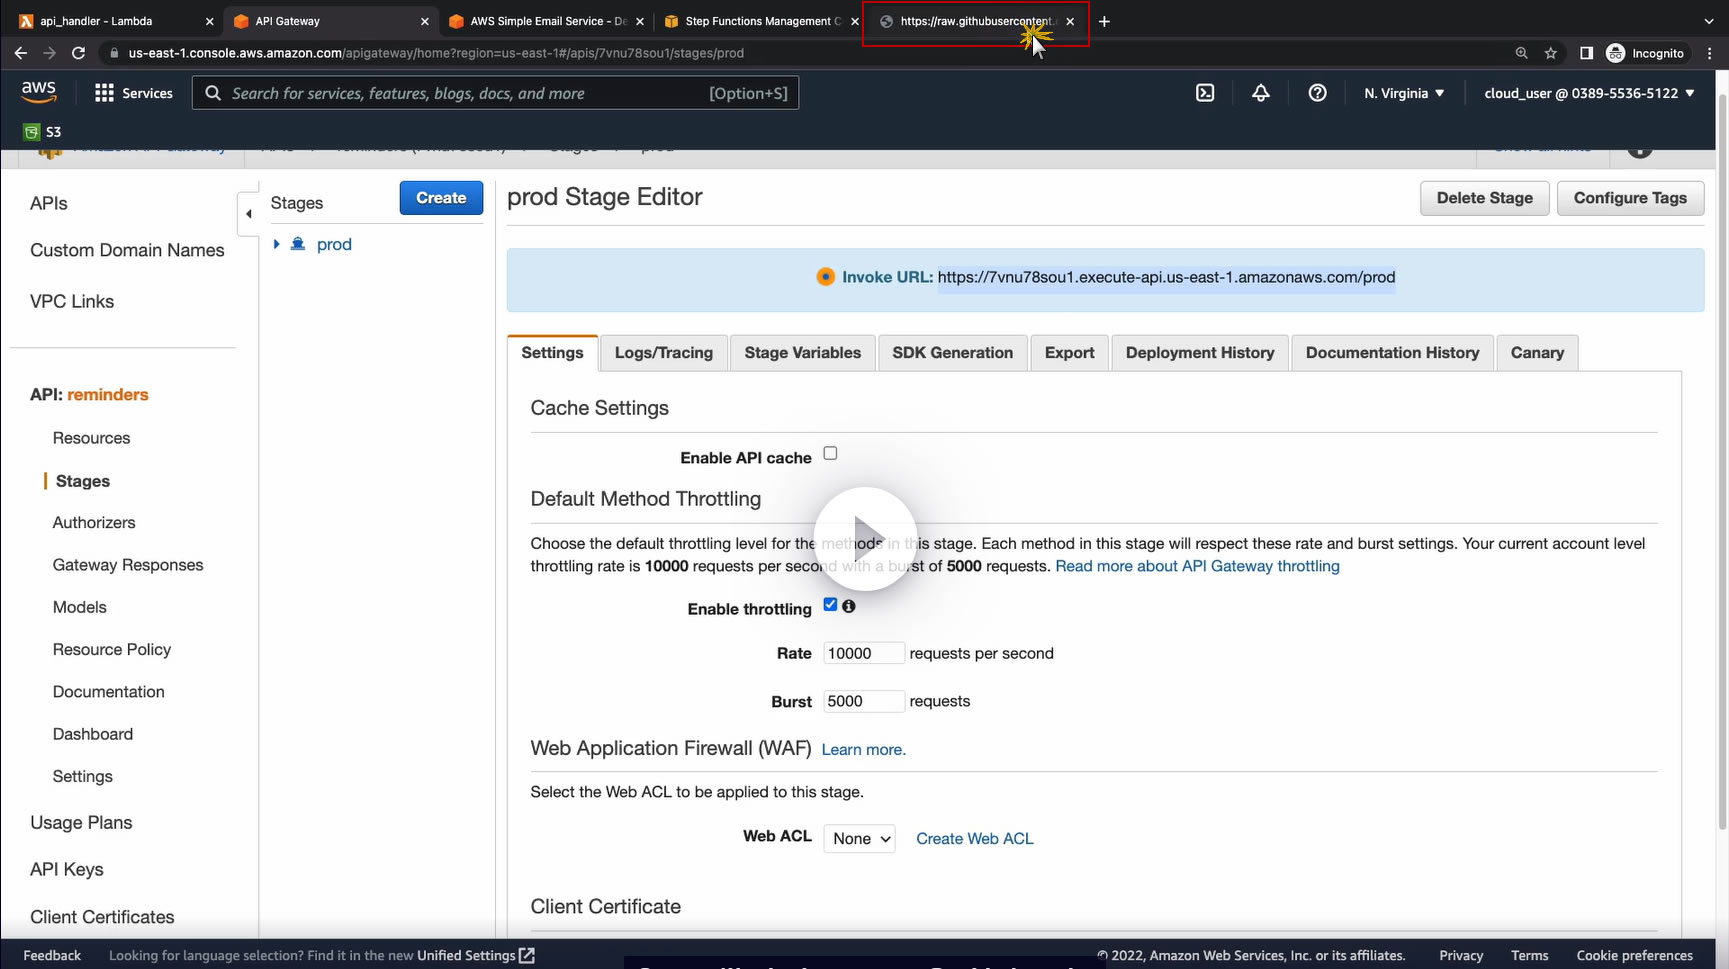Screen dimensions: 1729x969
Task: Open Usage Plans in the sidebar
Action: pos(81,823)
